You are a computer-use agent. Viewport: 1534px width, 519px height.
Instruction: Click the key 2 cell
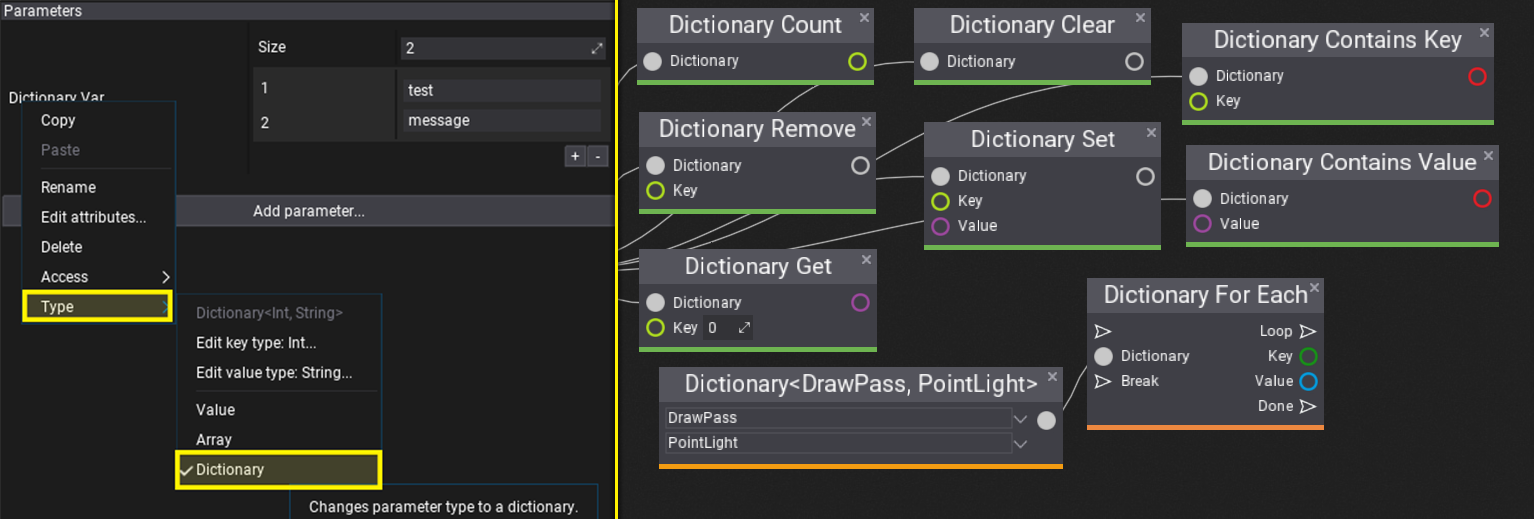pyautogui.click(x=325, y=122)
